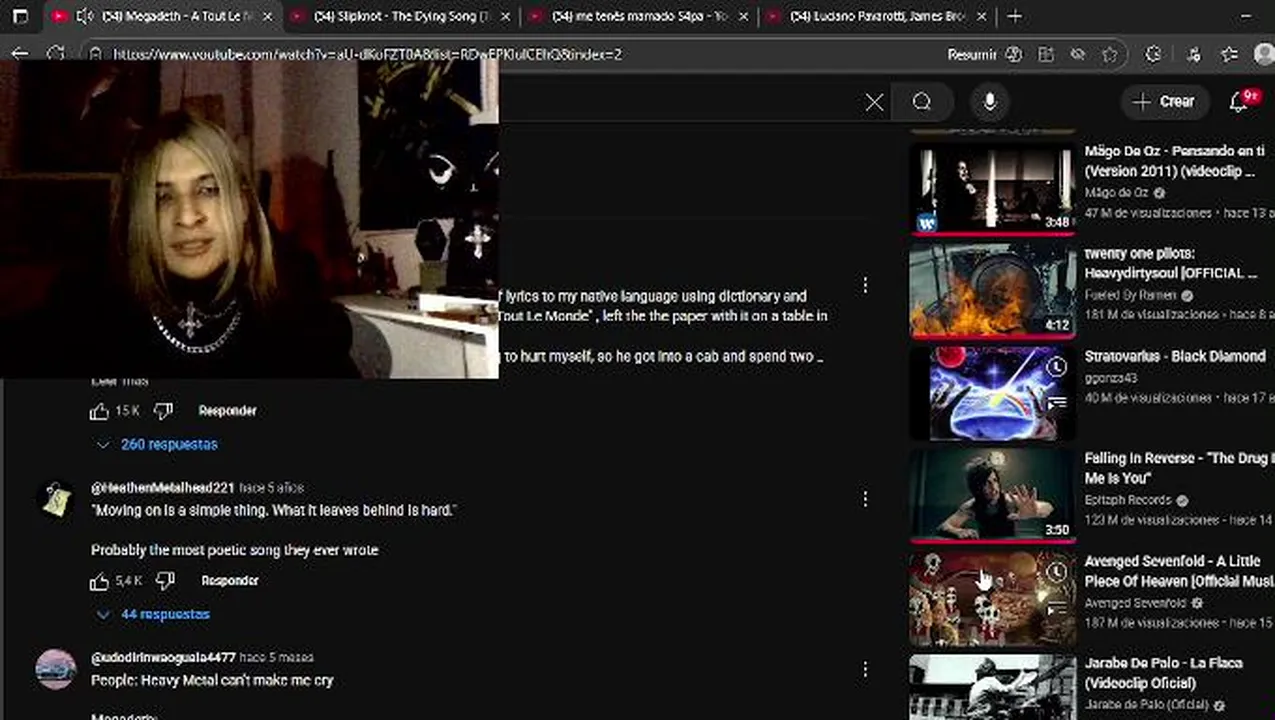This screenshot has height=720, width=1275.
Task: Click the Resumir button in address bar
Action: (984, 54)
